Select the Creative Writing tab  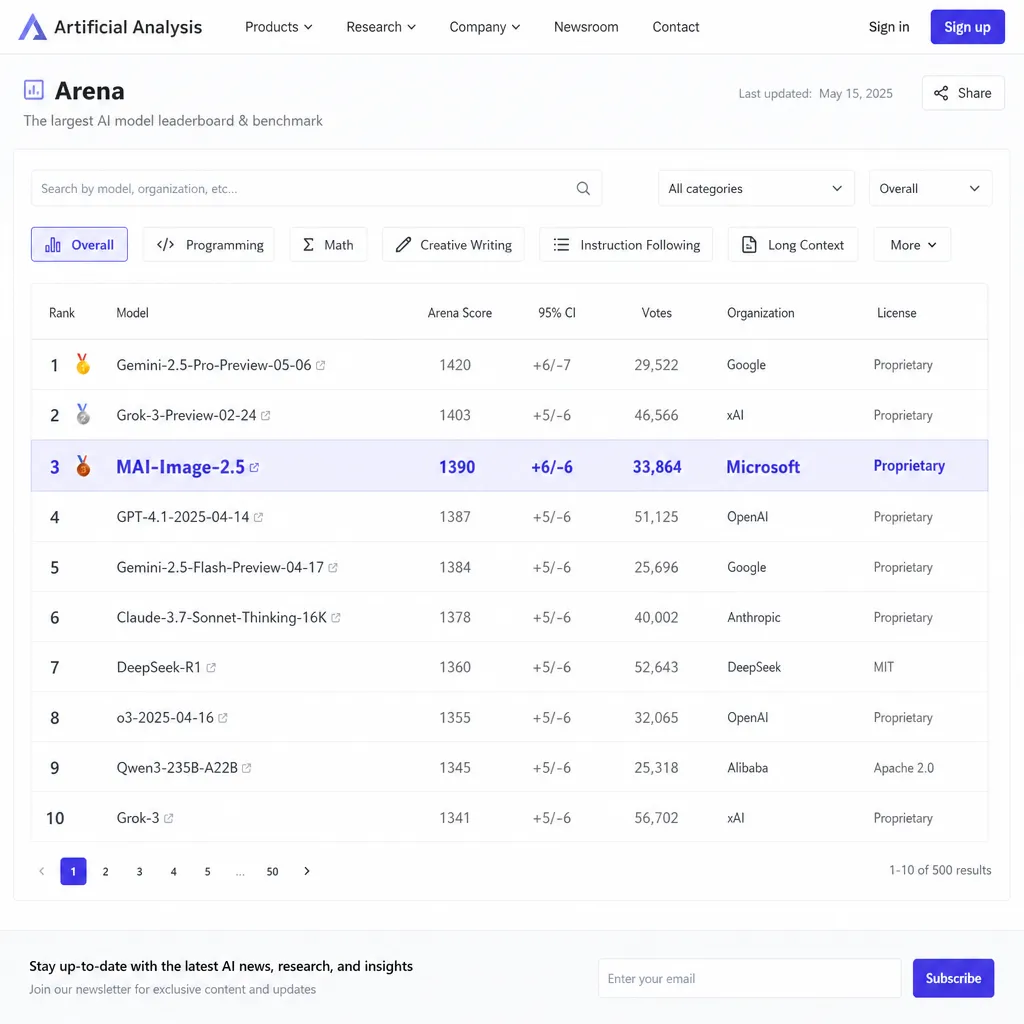pos(453,245)
